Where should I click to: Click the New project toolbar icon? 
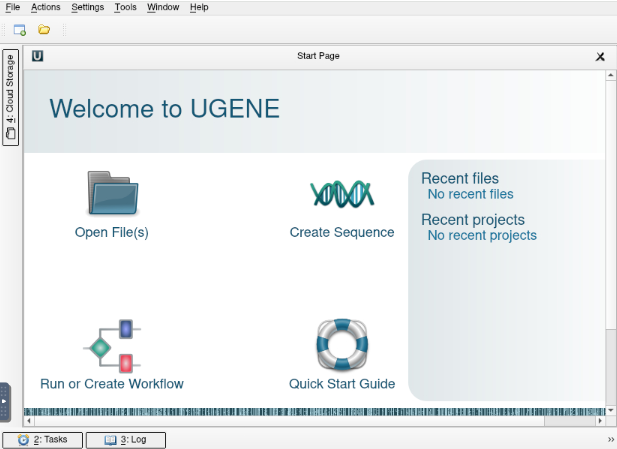20,30
